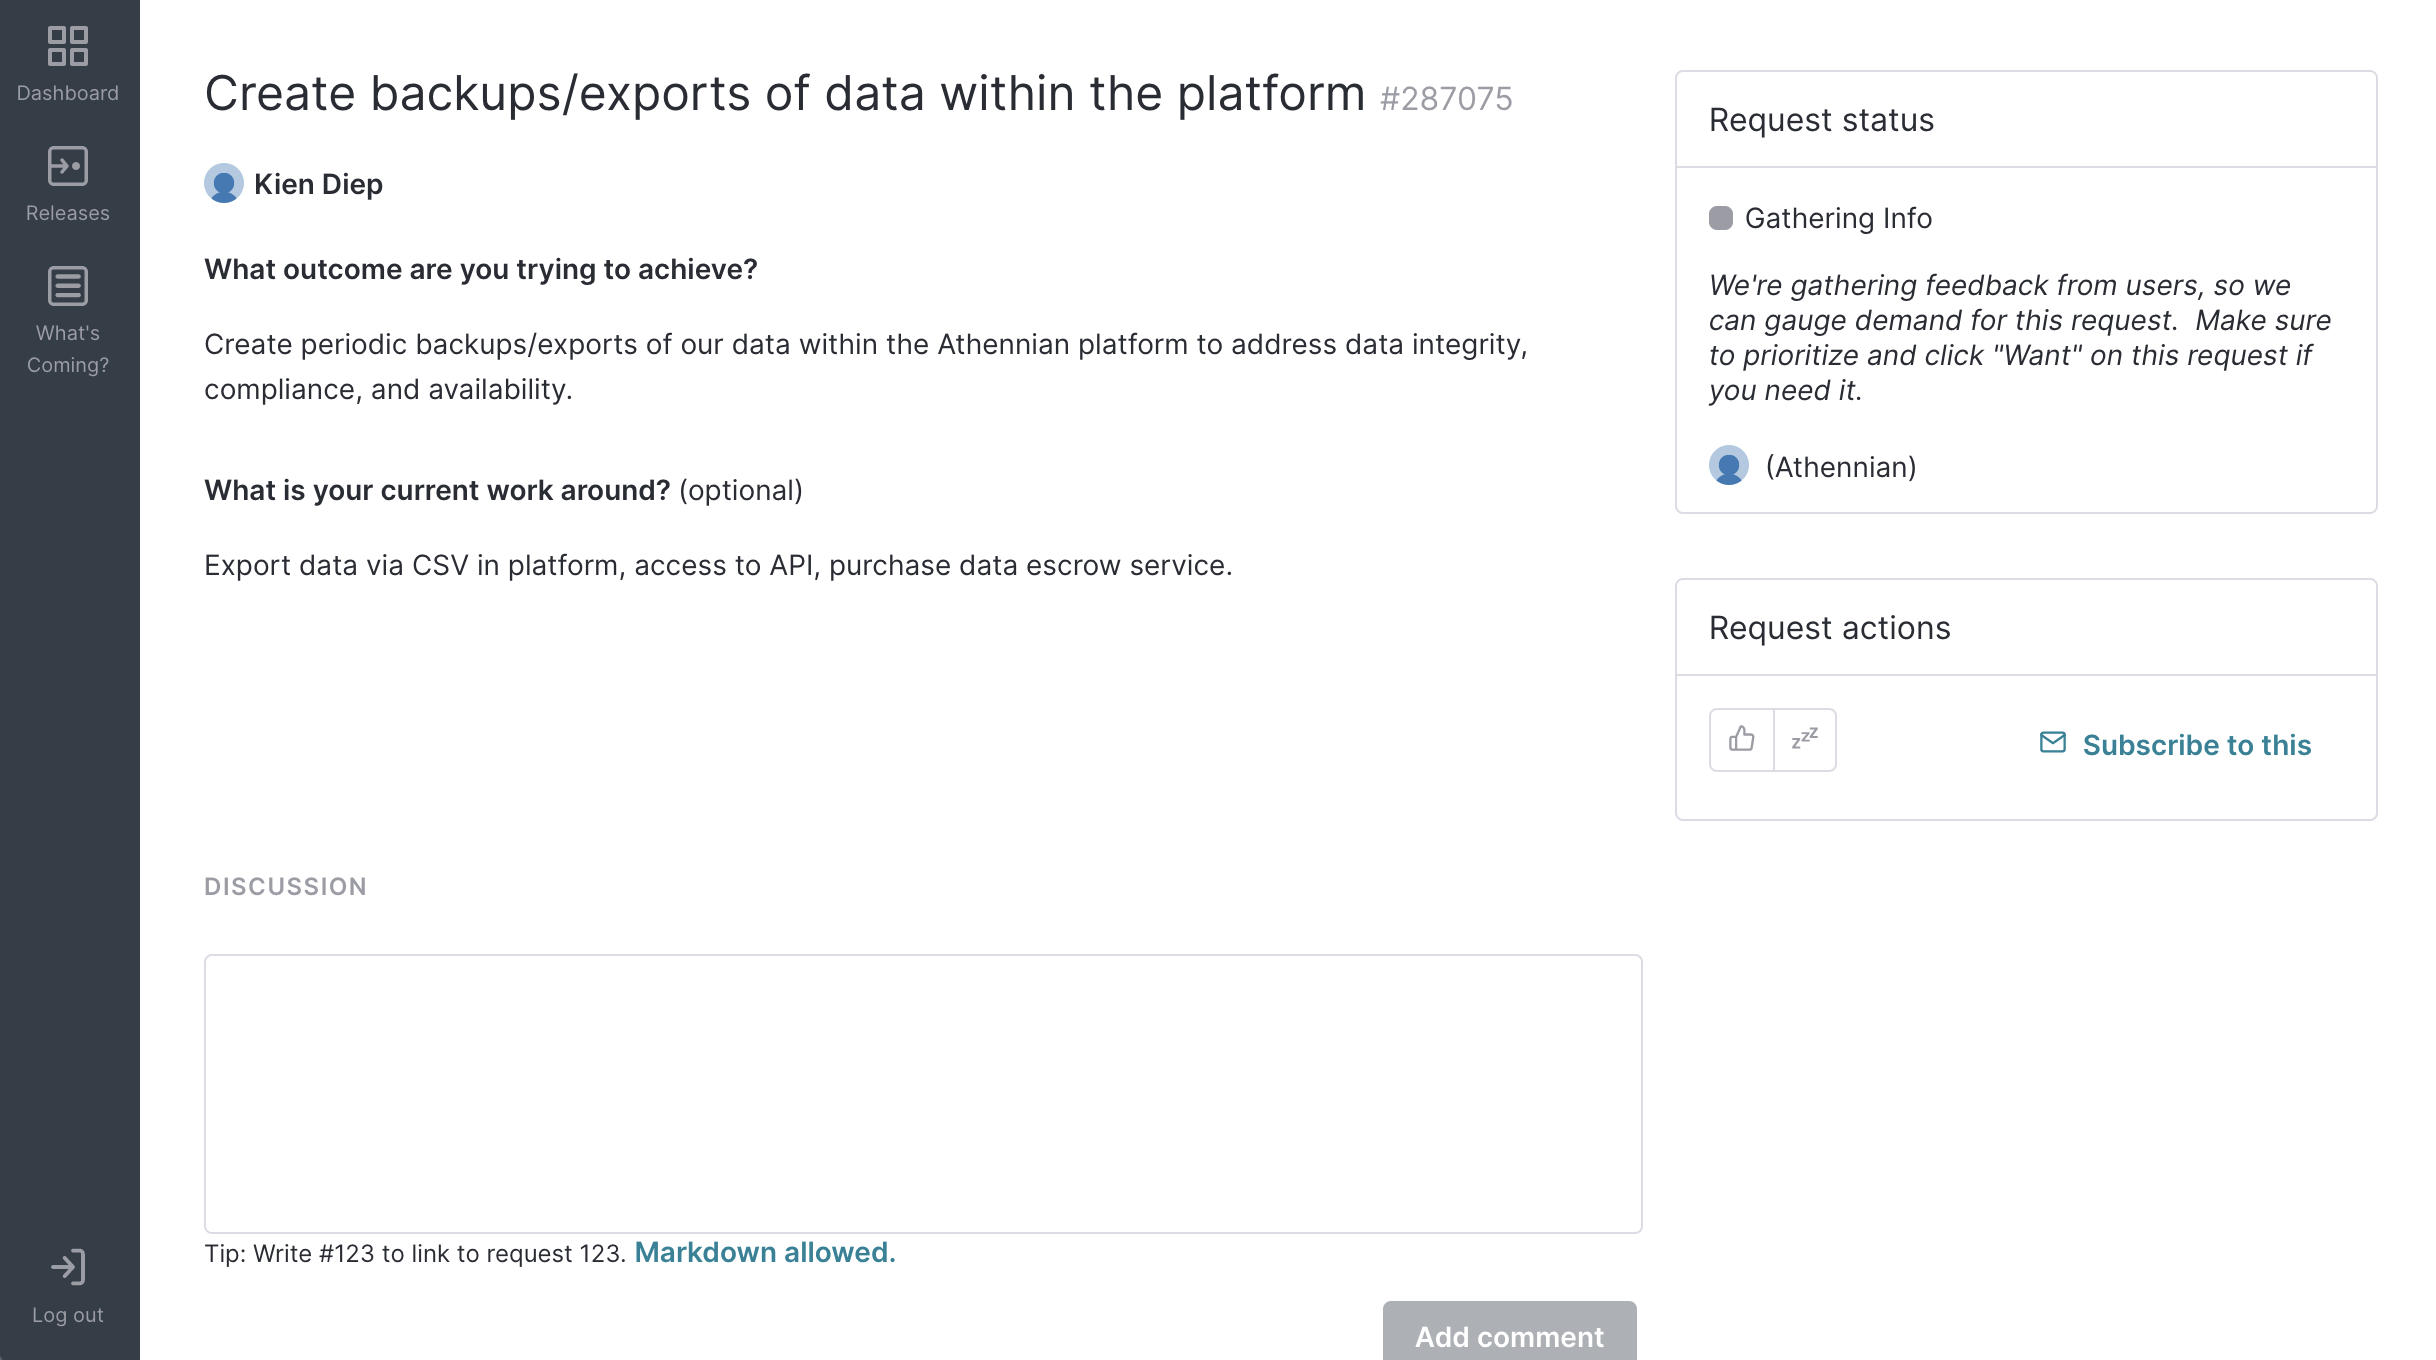Click the request number #287075
Screen dimensions: 2436x1360
(1445, 98)
